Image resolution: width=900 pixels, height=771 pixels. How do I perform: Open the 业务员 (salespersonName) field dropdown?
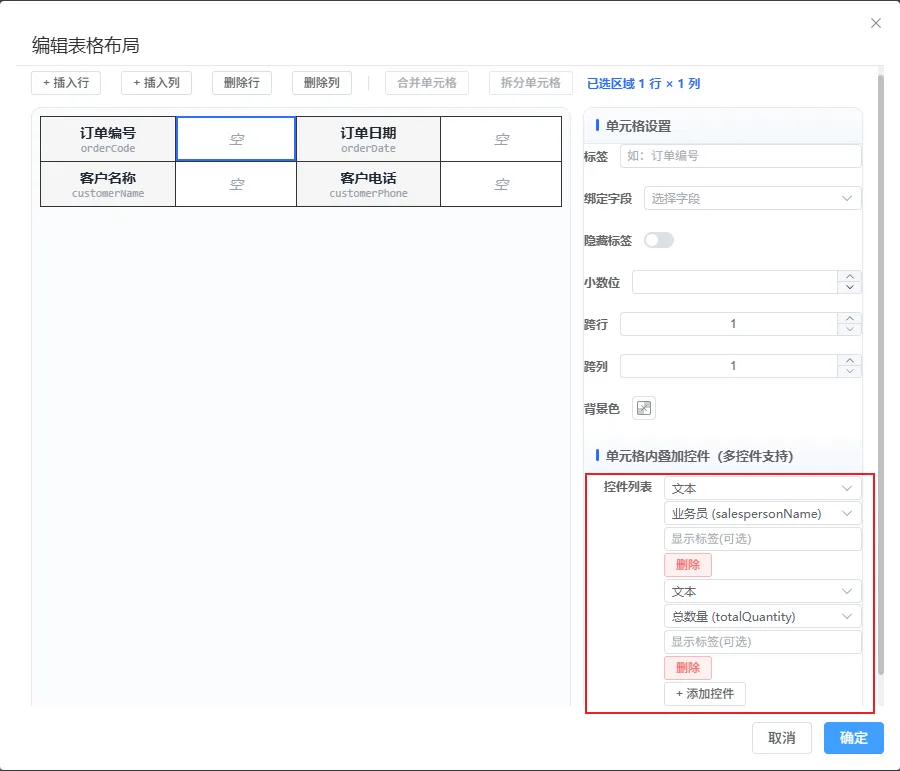[762, 514]
